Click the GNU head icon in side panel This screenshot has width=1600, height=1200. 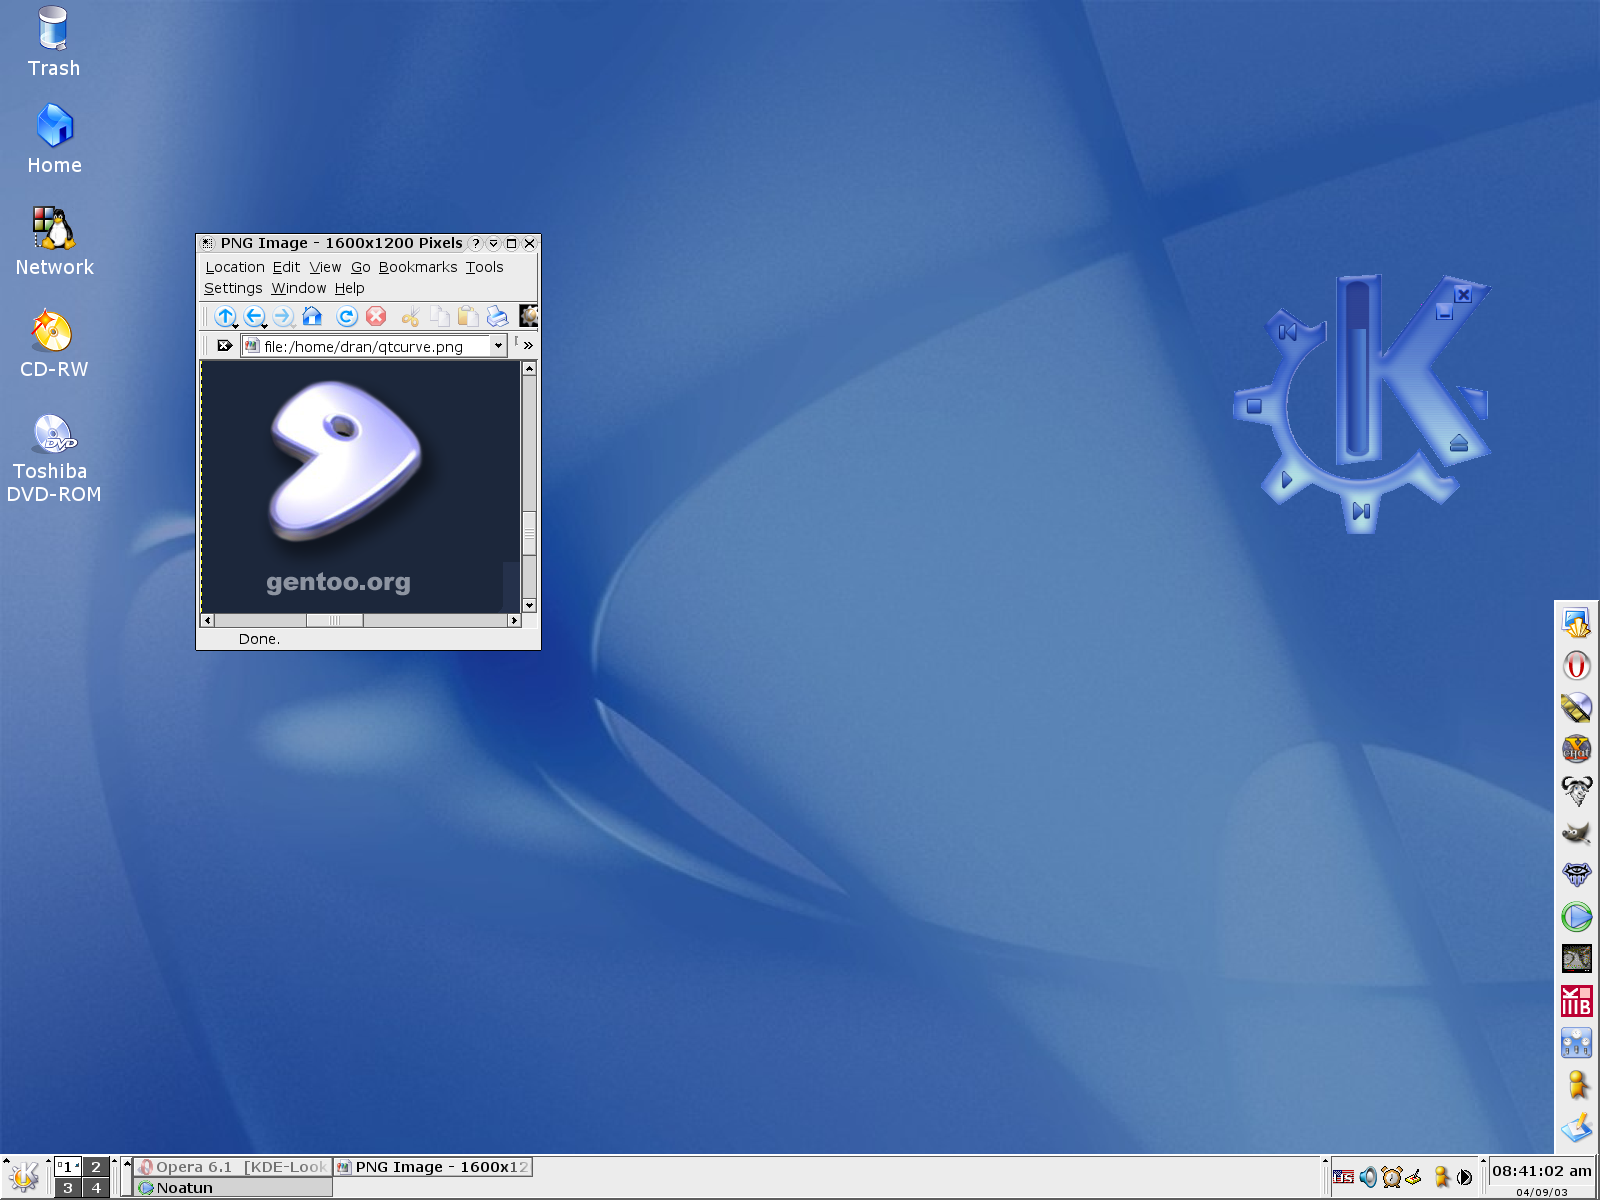coord(1577,791)
